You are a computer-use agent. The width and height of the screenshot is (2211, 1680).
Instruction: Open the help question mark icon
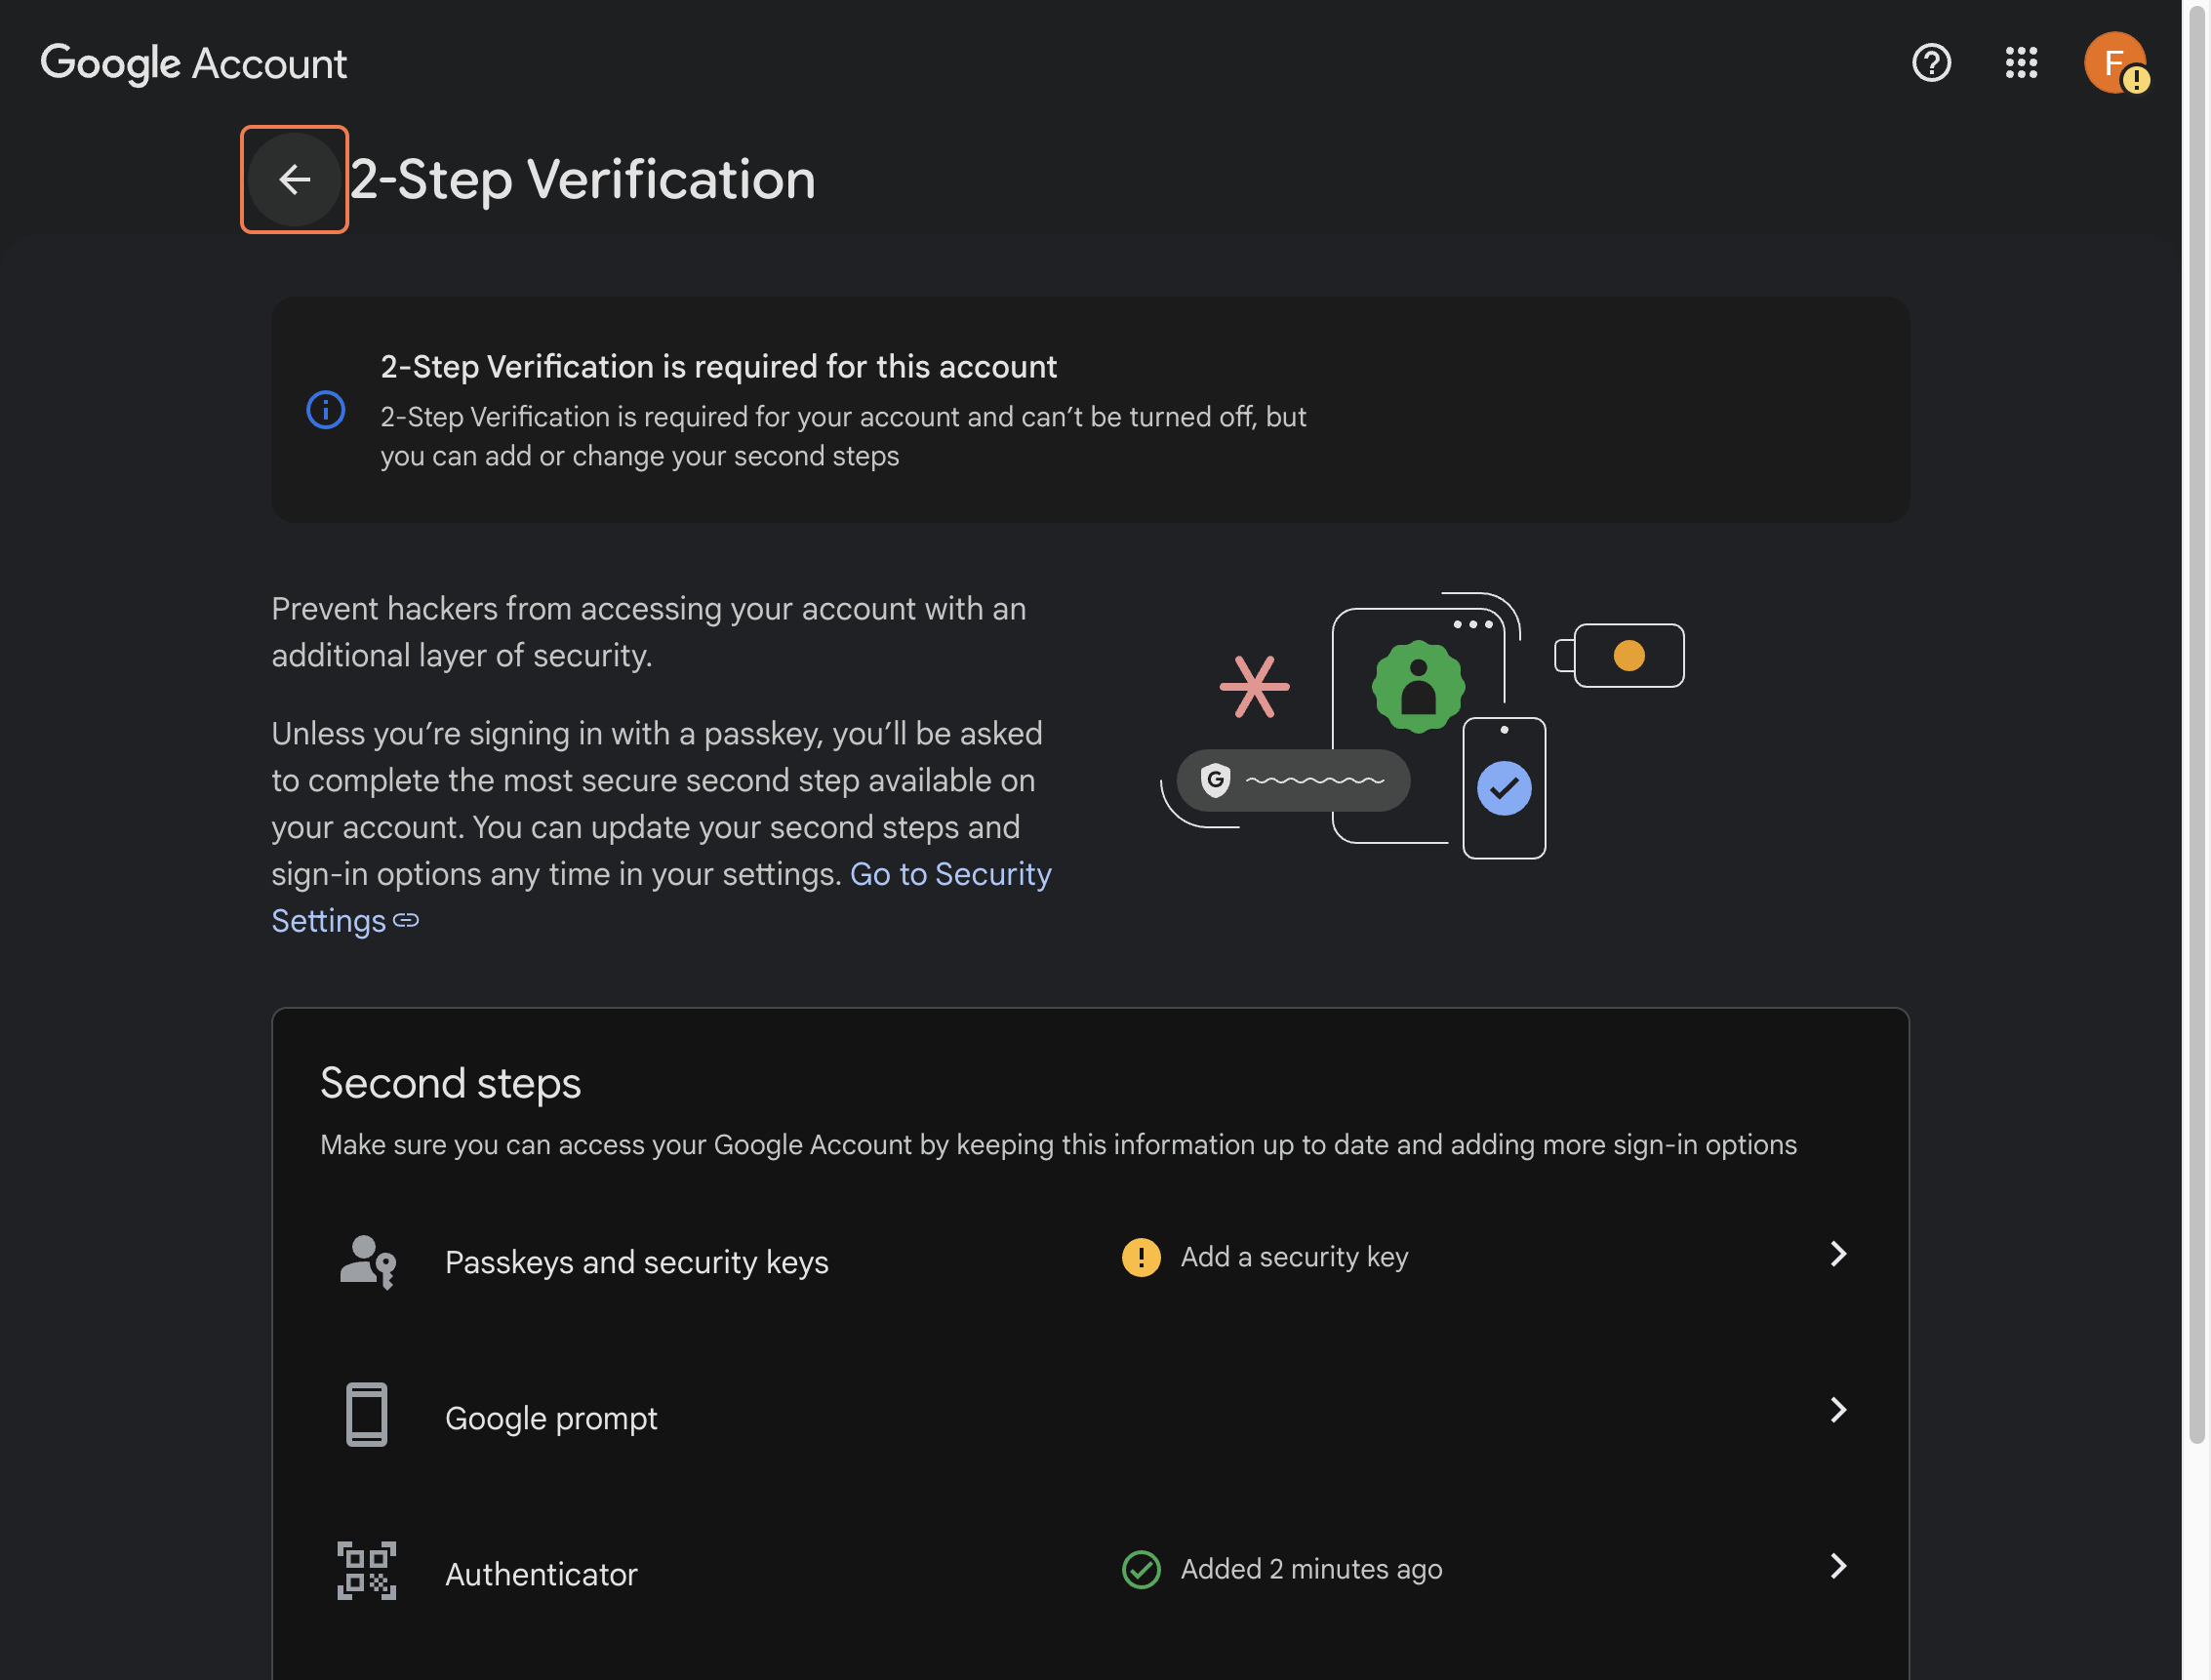tap(1930, 63)
